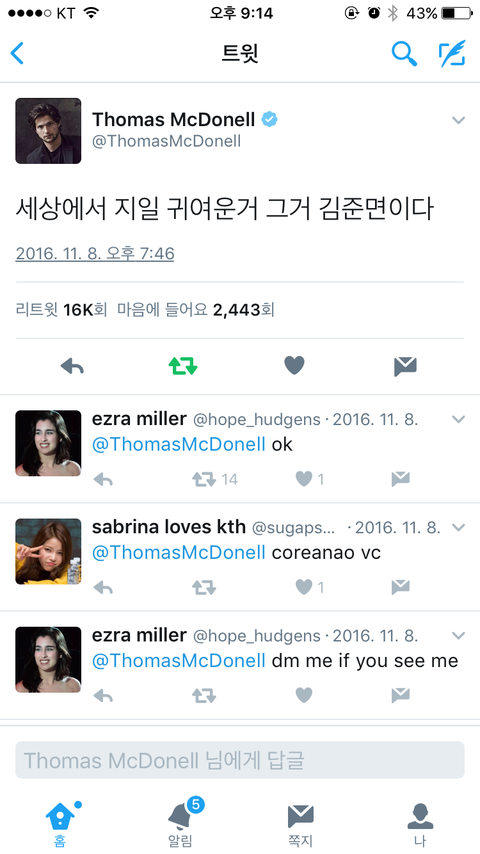Tap the reply field 'Thomas McDonell 님에게 답글'

tap(240, 760)
